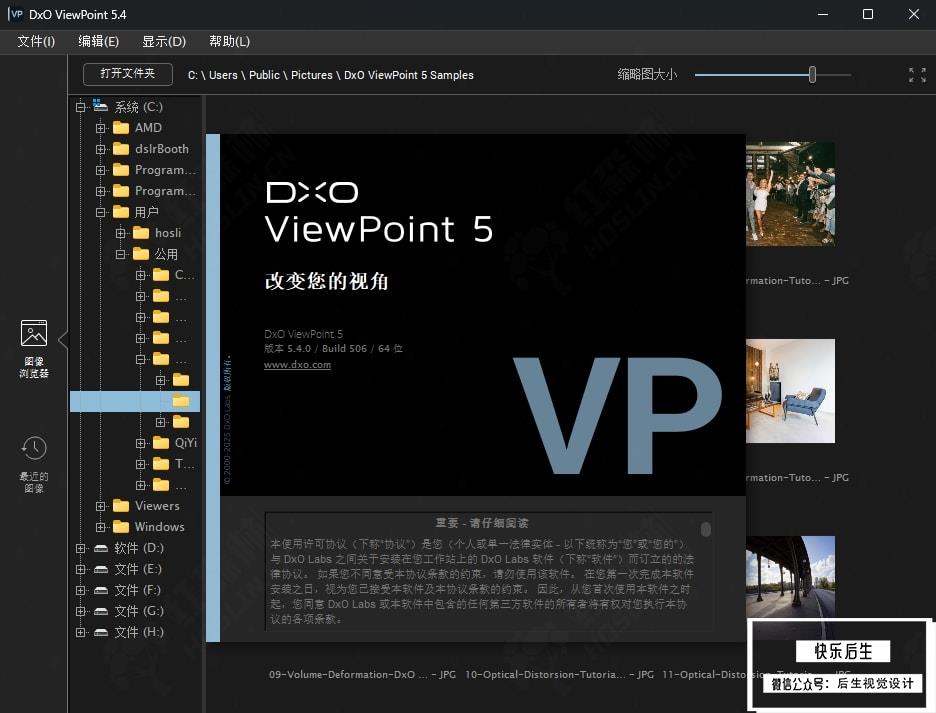This screenshot has height=713, width=936.
Task: Close the DxO ViewPoint 5.4 window
Action: (x=914, y=14)
